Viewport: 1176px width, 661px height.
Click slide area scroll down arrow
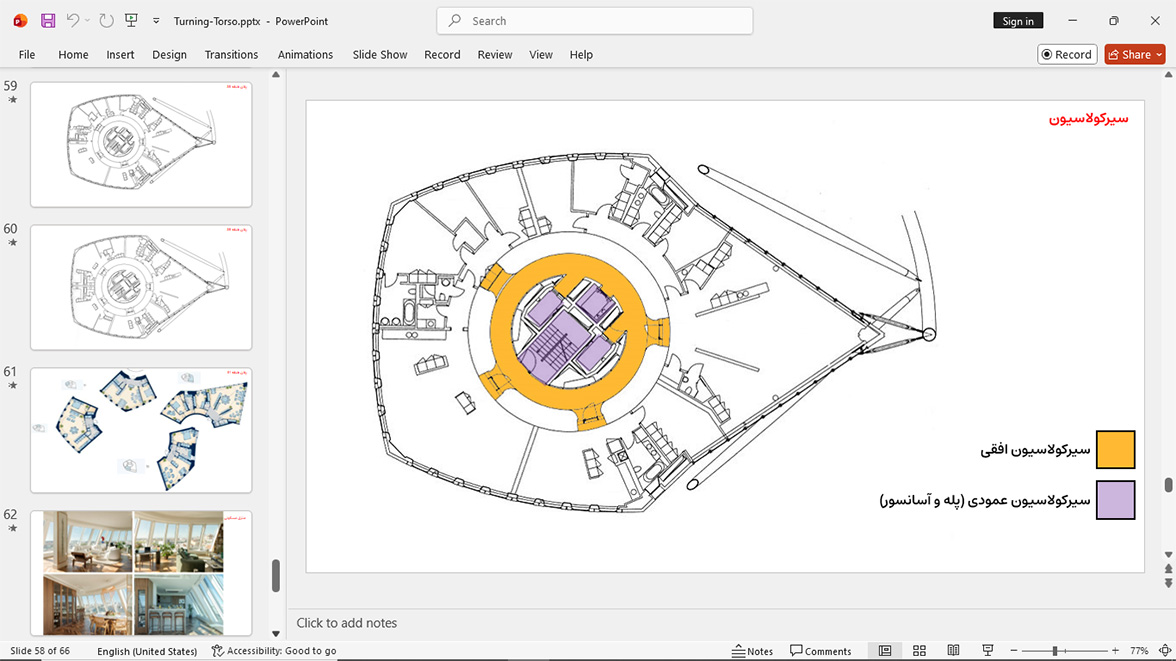click(1168, 555)
